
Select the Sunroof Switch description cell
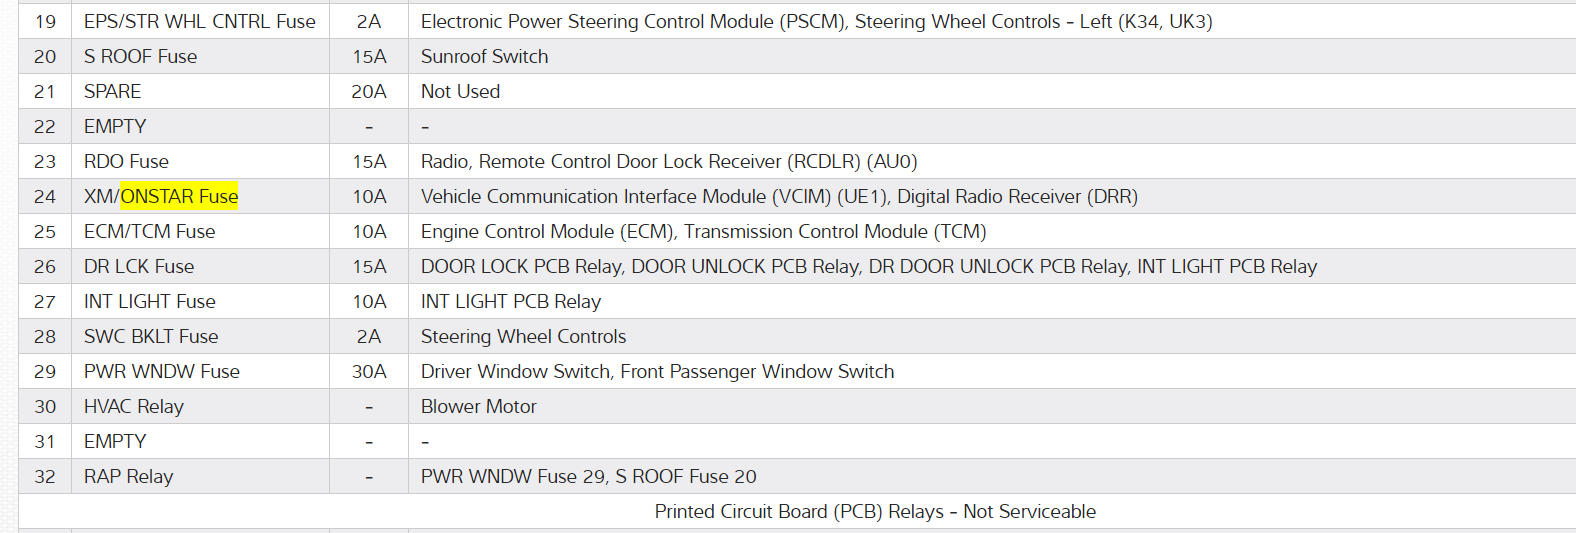coord(484,56)
